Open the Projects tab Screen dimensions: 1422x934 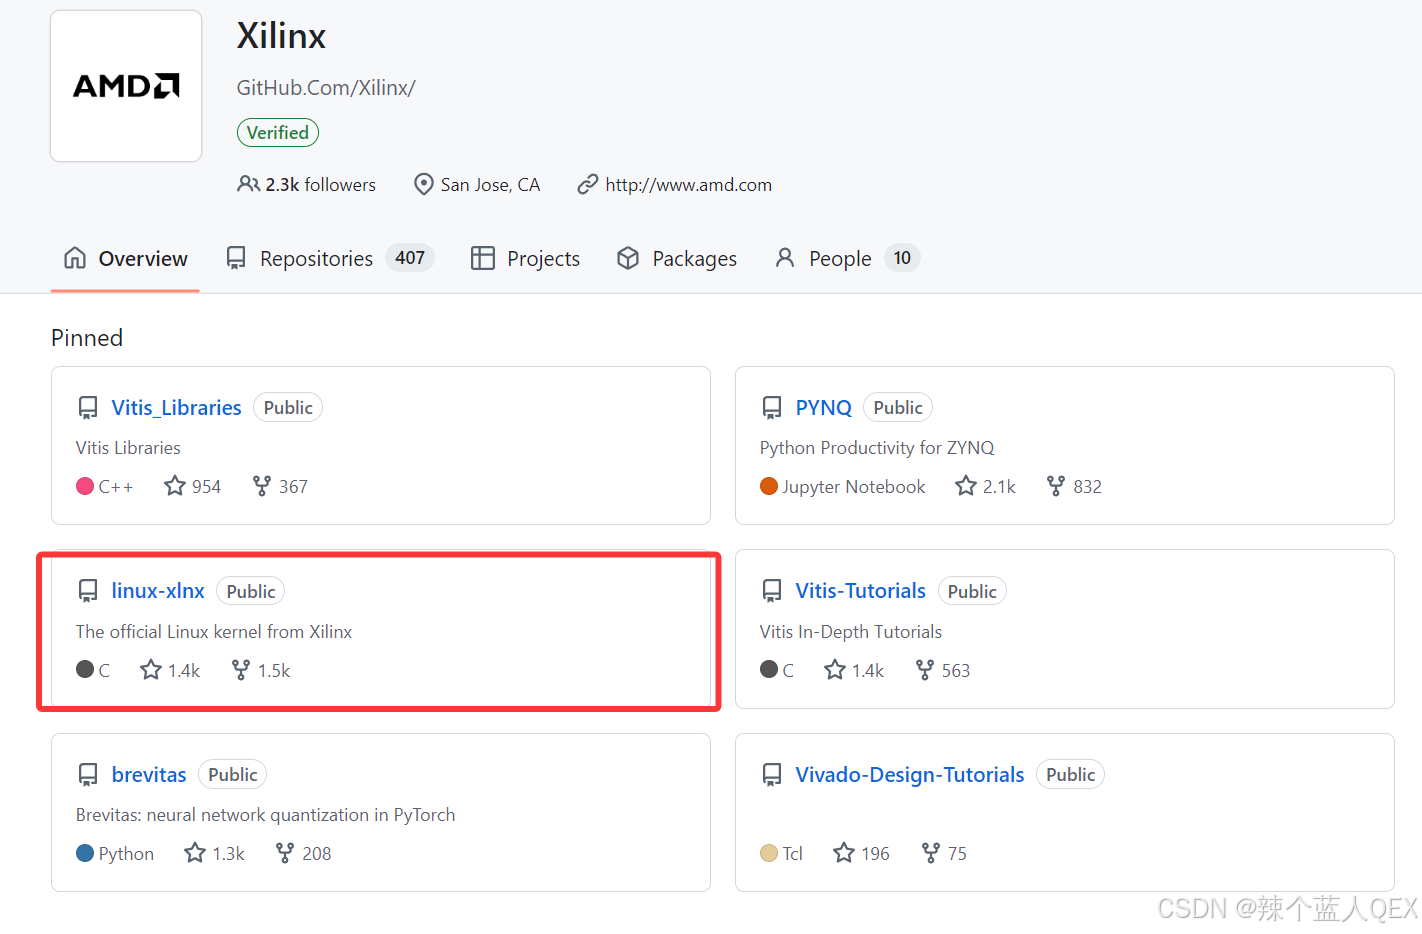tap(526, 259)
